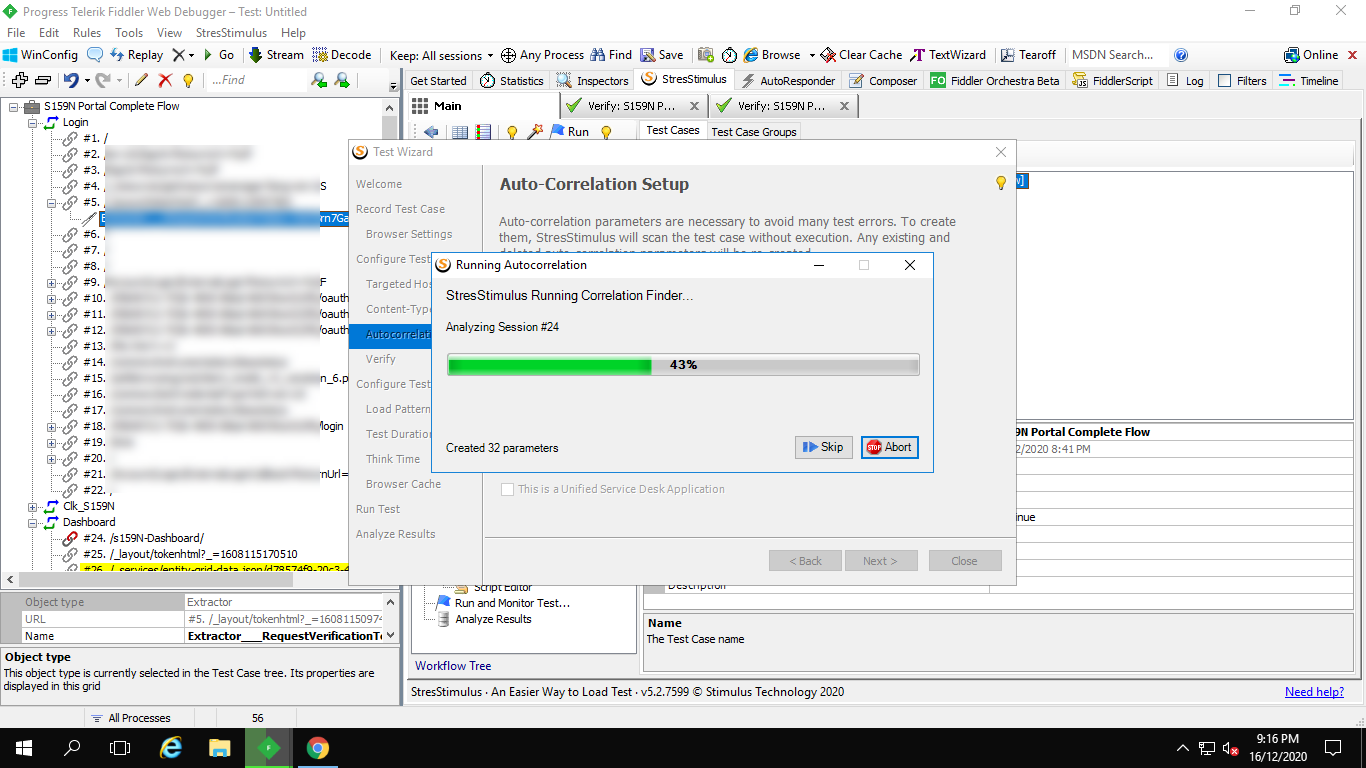Open Find with binoculars icon
Image resolution: width=1366 pixels, height=768 pixels.
[x=611, y=55]
